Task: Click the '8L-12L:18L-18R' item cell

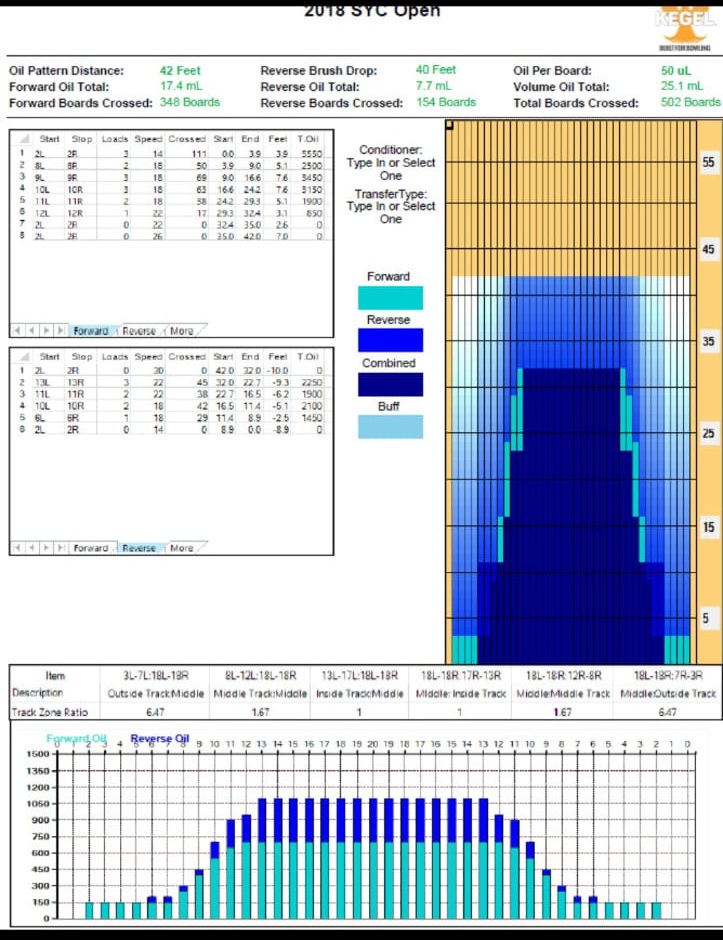Action: 261,676
